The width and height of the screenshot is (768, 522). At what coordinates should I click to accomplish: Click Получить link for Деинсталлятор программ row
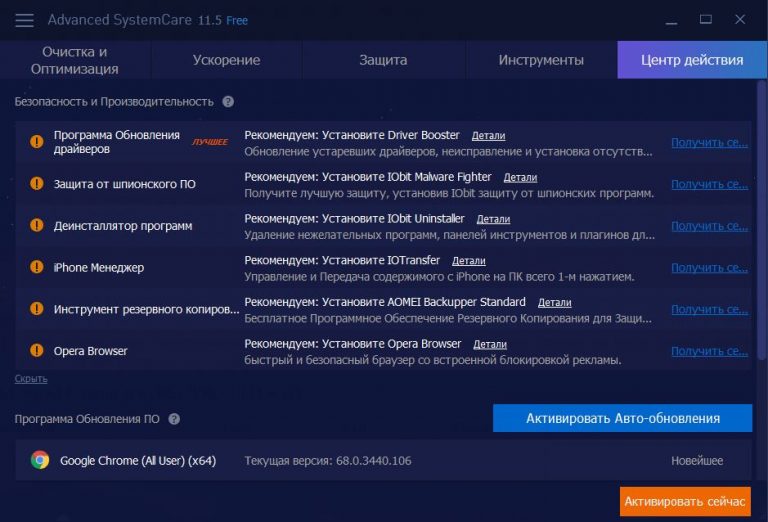709,226
